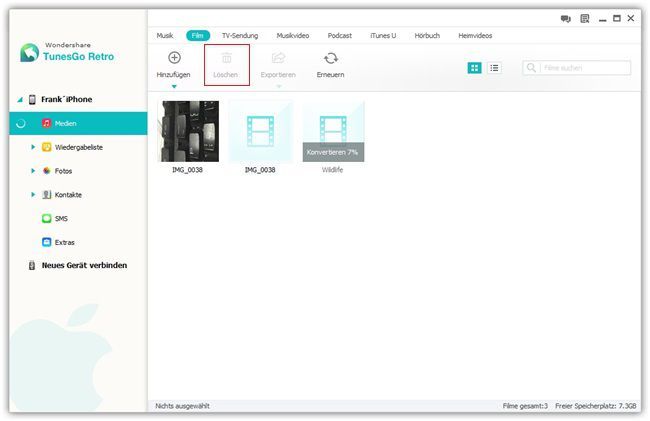Screen dimensions: 650x421
Task: Click the Freier Speicherplatz status text
Action: click(x=596, y=406)
